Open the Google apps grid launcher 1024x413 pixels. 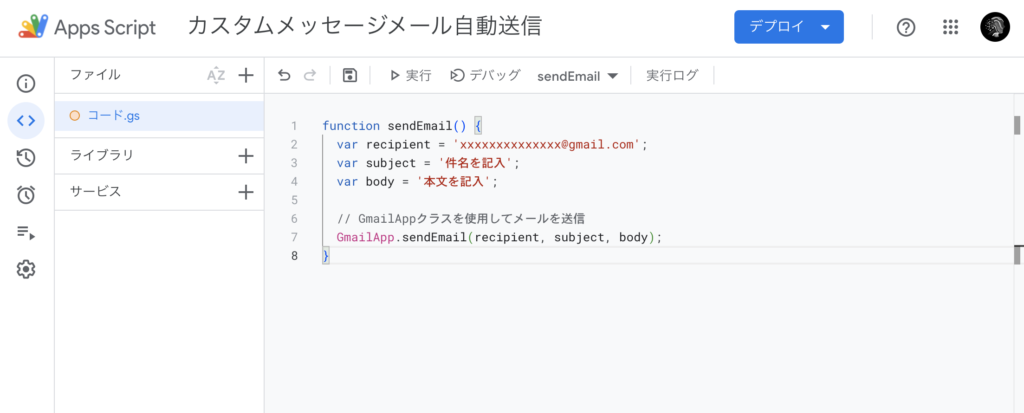950,27
